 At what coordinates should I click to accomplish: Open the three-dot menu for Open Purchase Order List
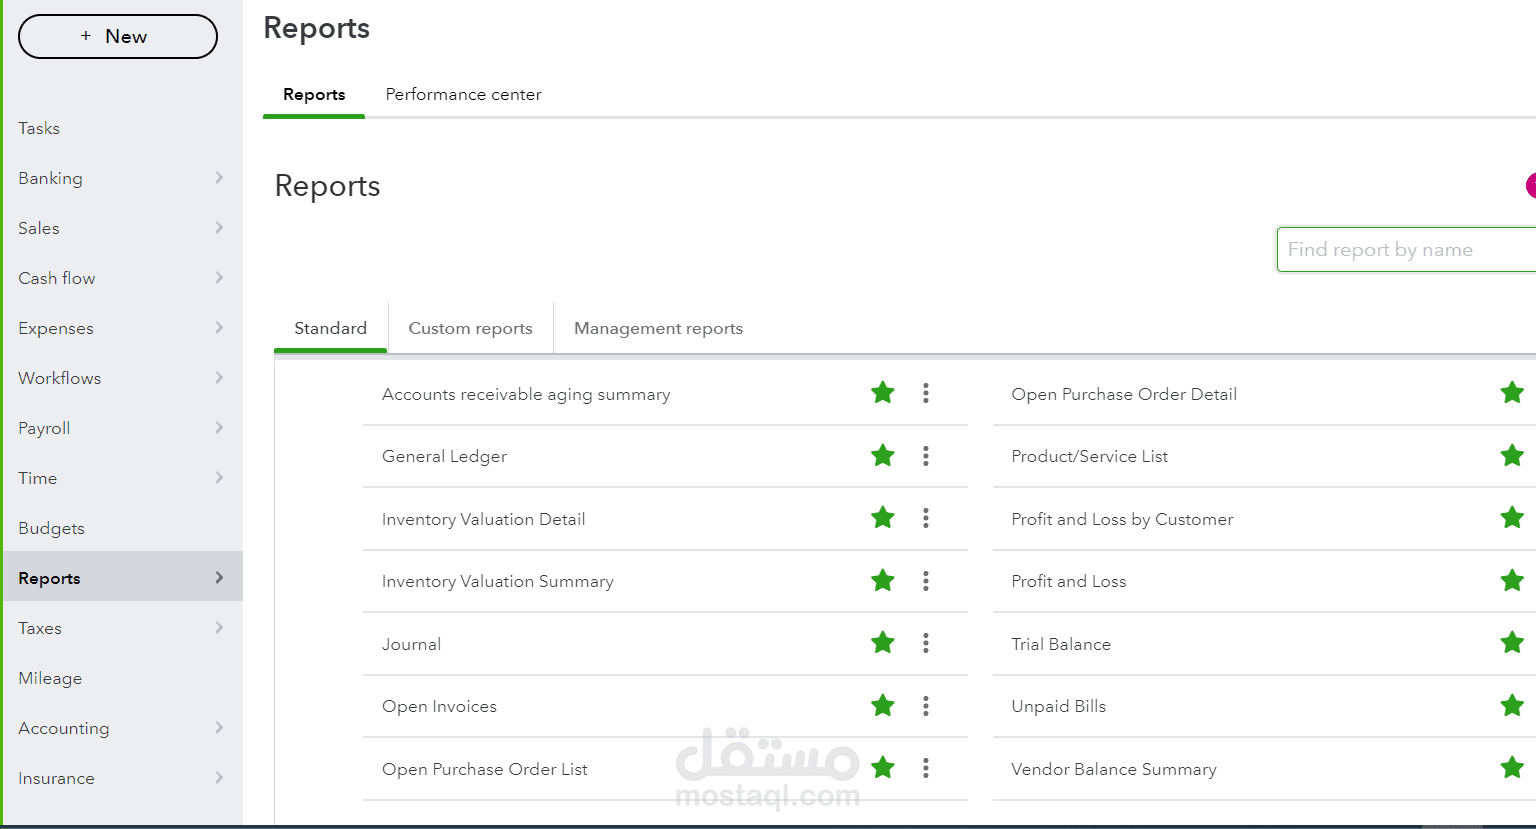click(x=925, y=768)
